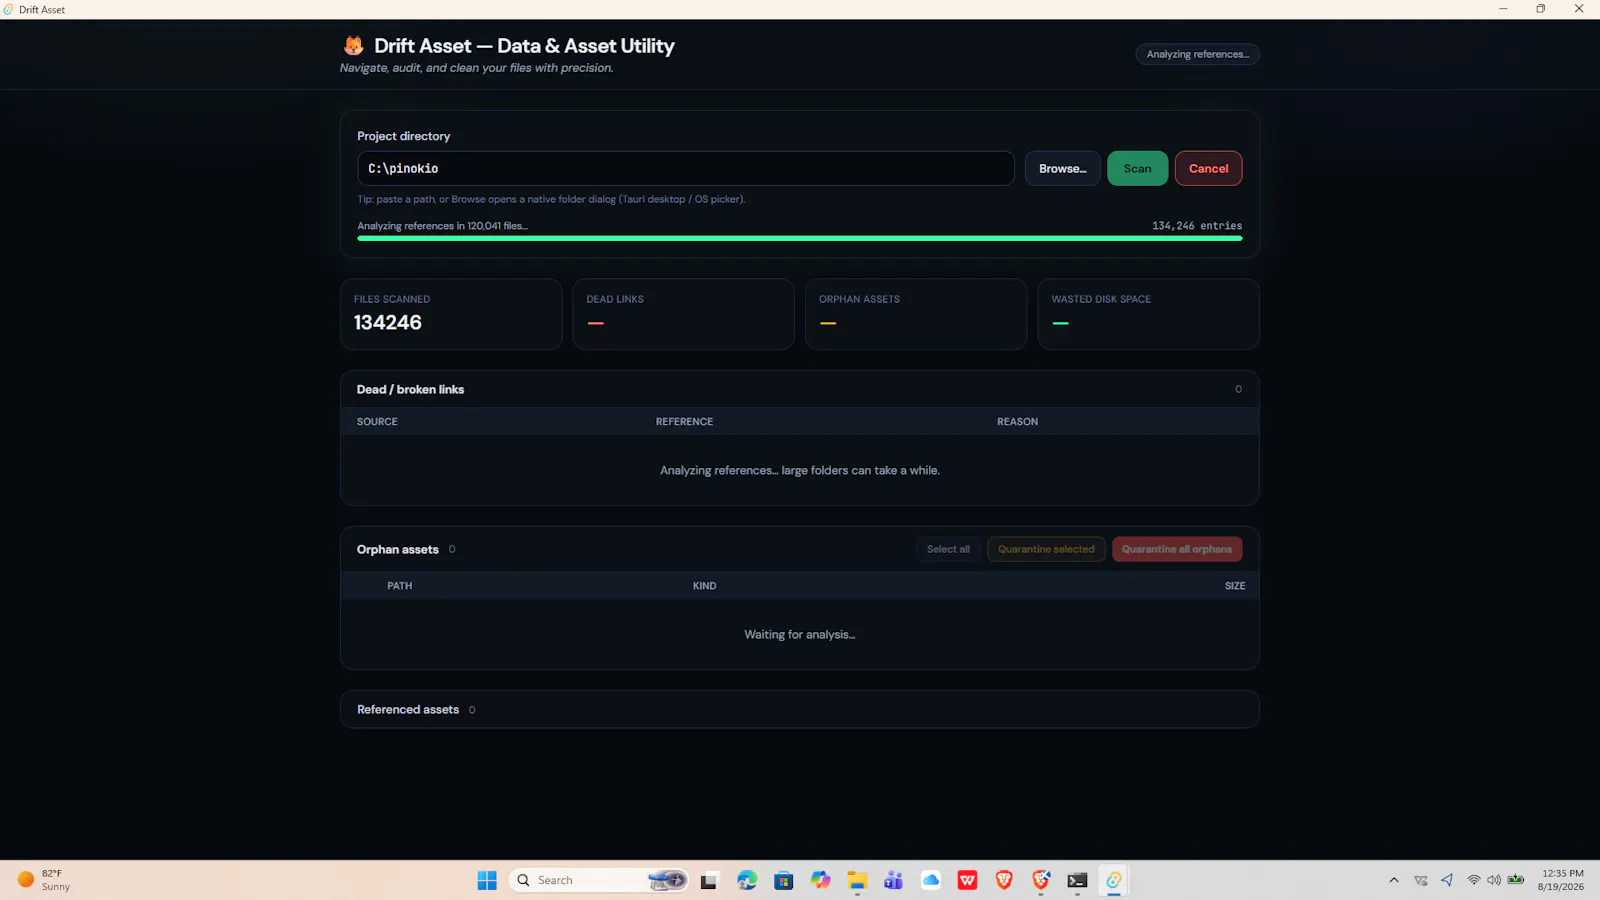The width and height of the screenshot is (1600, 900).
Task: Click the battery tray icon
Action: (x=1516, y=880)
